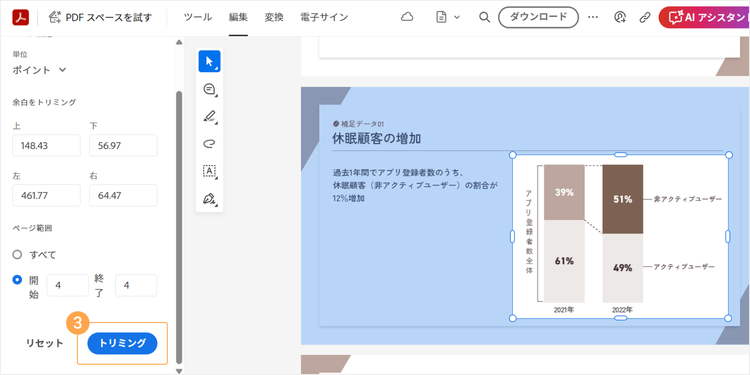The width and height of the screenshot is (750, 375).
Task: Click the crop box bottom edge handle
Action: pos(620,318)
